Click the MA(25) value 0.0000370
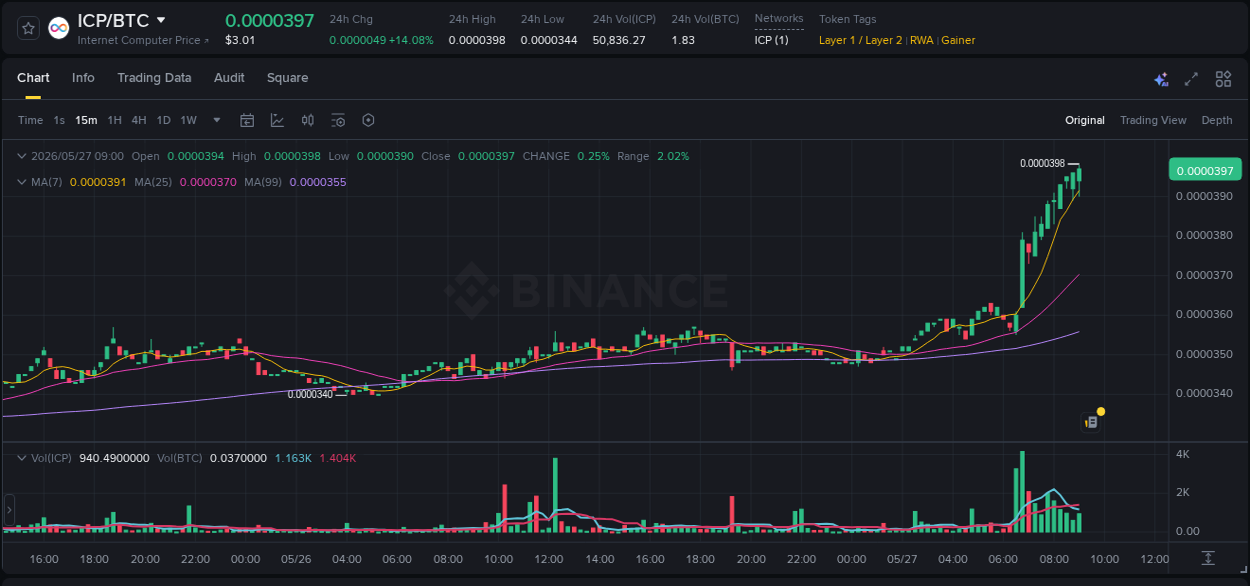The width and height of the screenshot is (1250, 586). pos(208,182)
